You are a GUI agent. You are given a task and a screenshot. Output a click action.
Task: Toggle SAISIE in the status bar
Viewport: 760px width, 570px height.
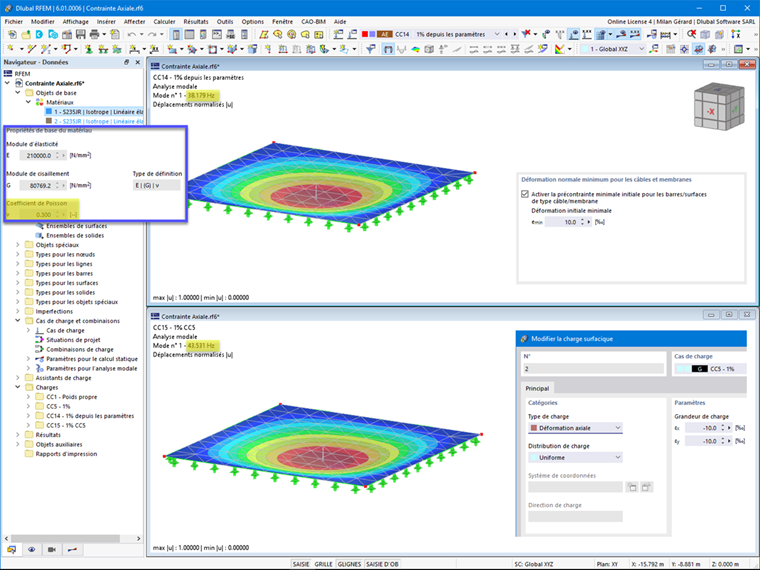pos(301,564)
